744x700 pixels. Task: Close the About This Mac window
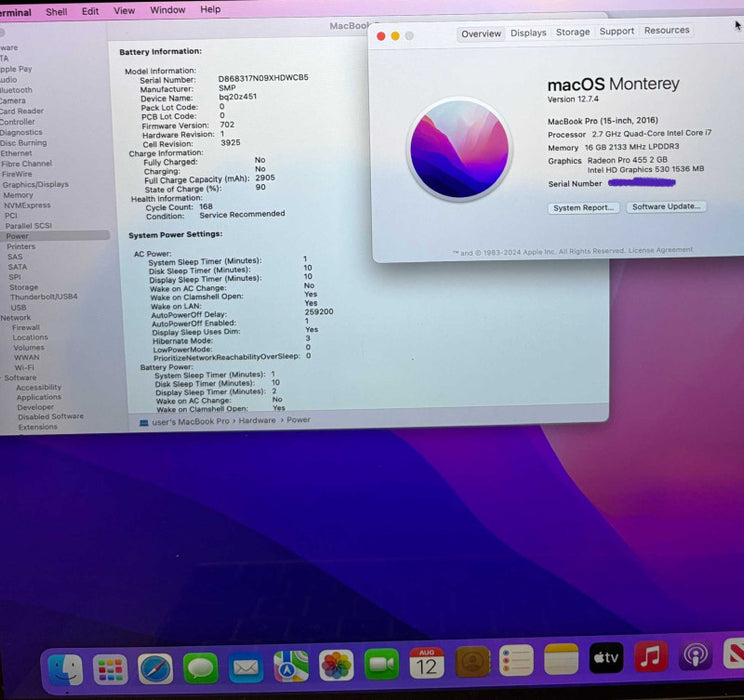point(381,36)
